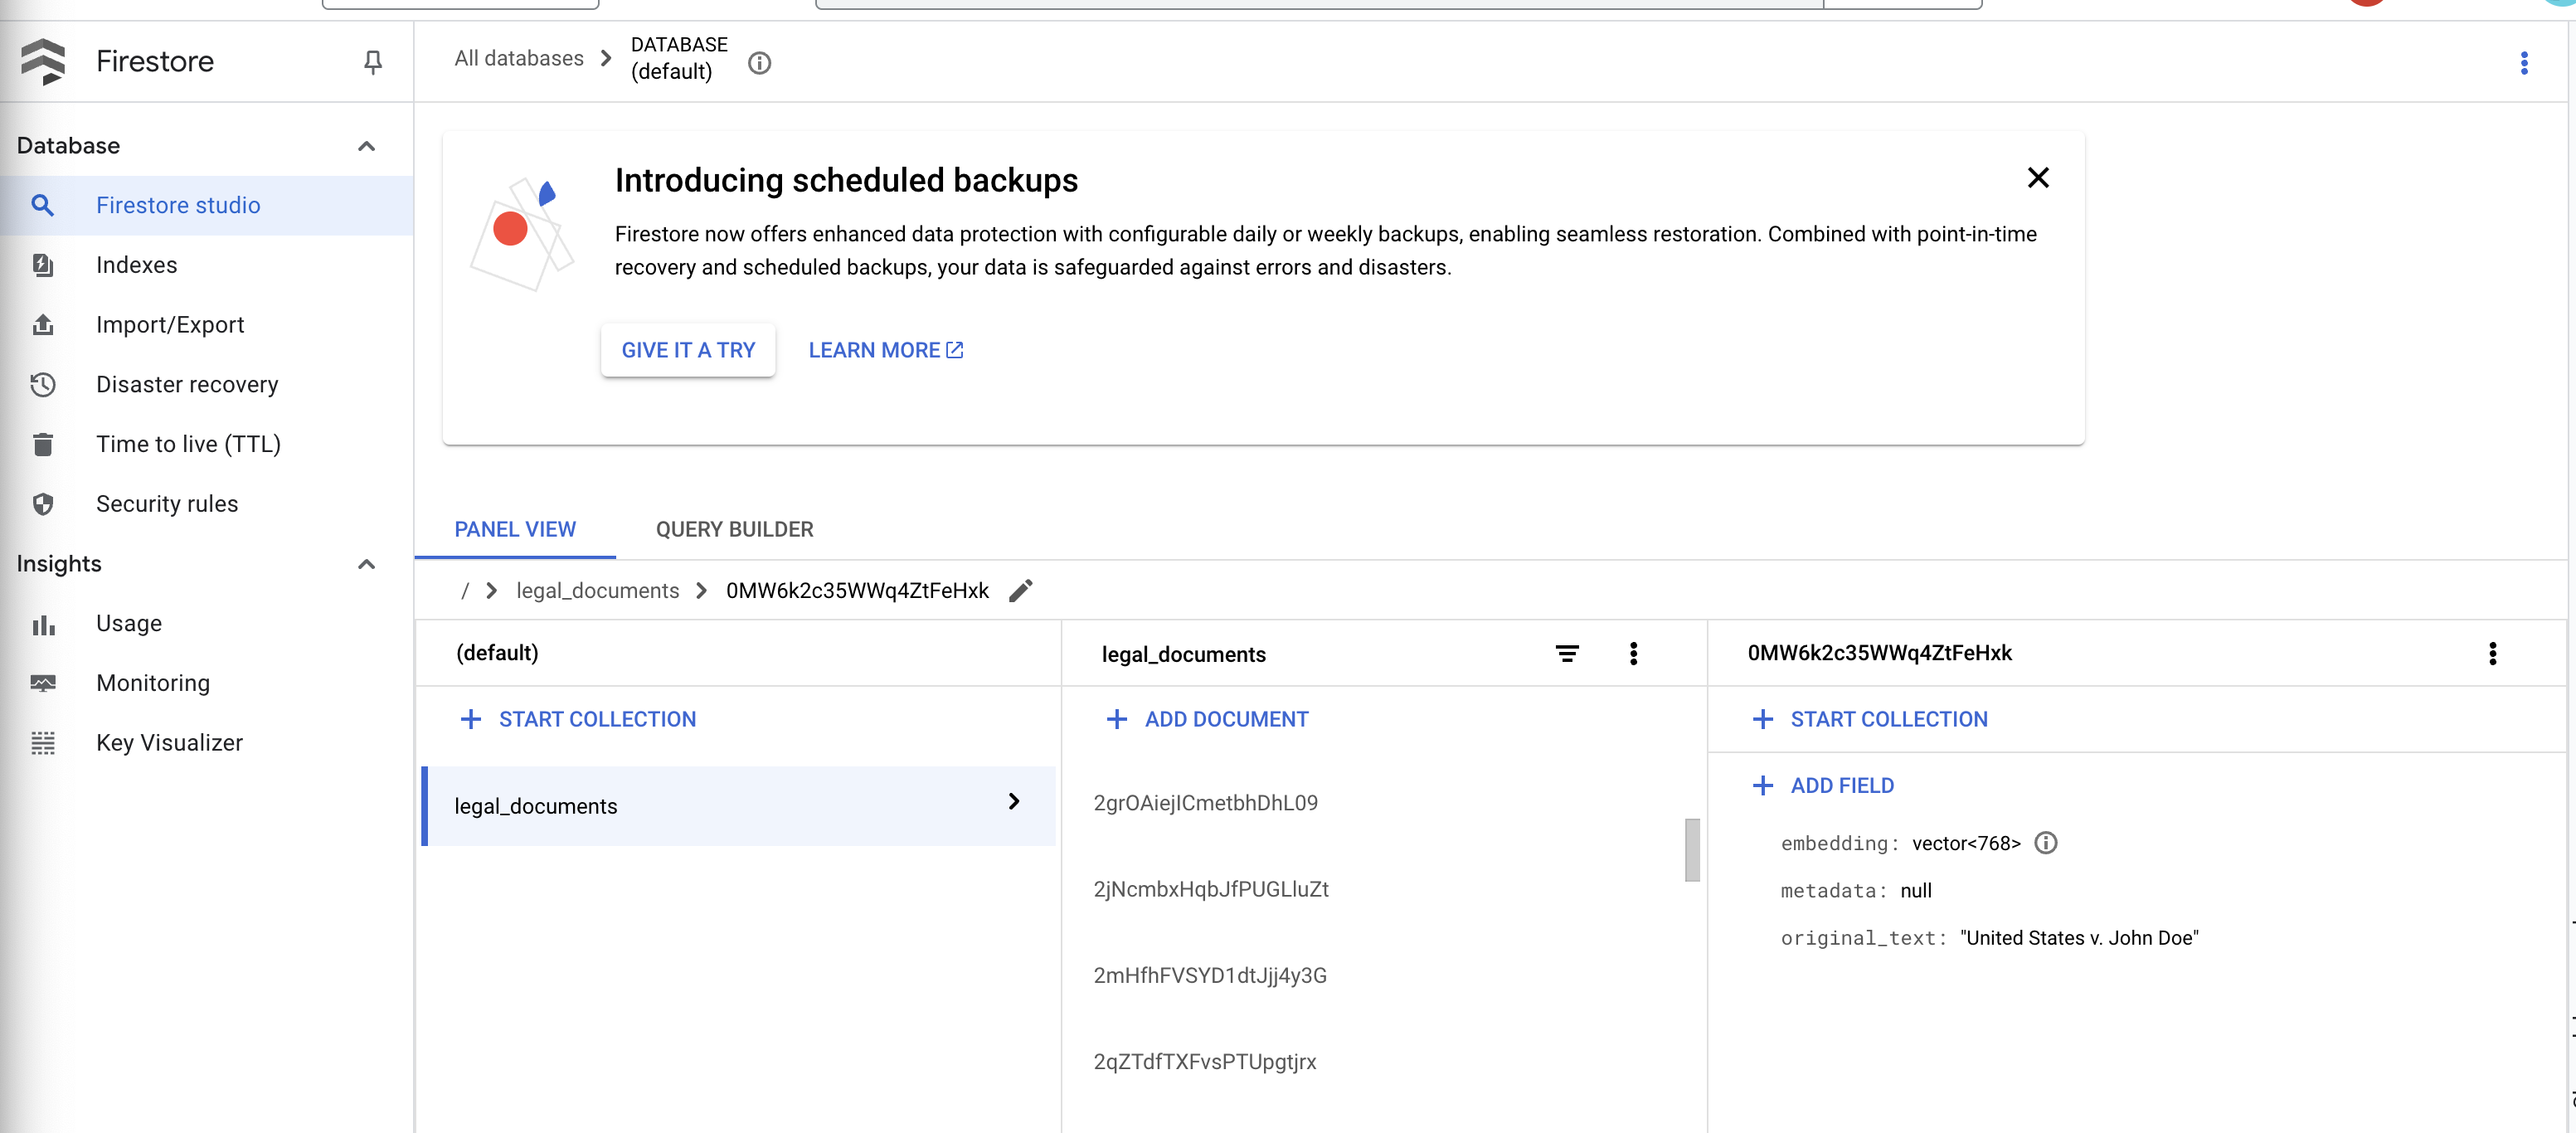Screen dimensions: 2576x1133
Task: Open Time to live (TTL) settings
Action: click(188, 443)
